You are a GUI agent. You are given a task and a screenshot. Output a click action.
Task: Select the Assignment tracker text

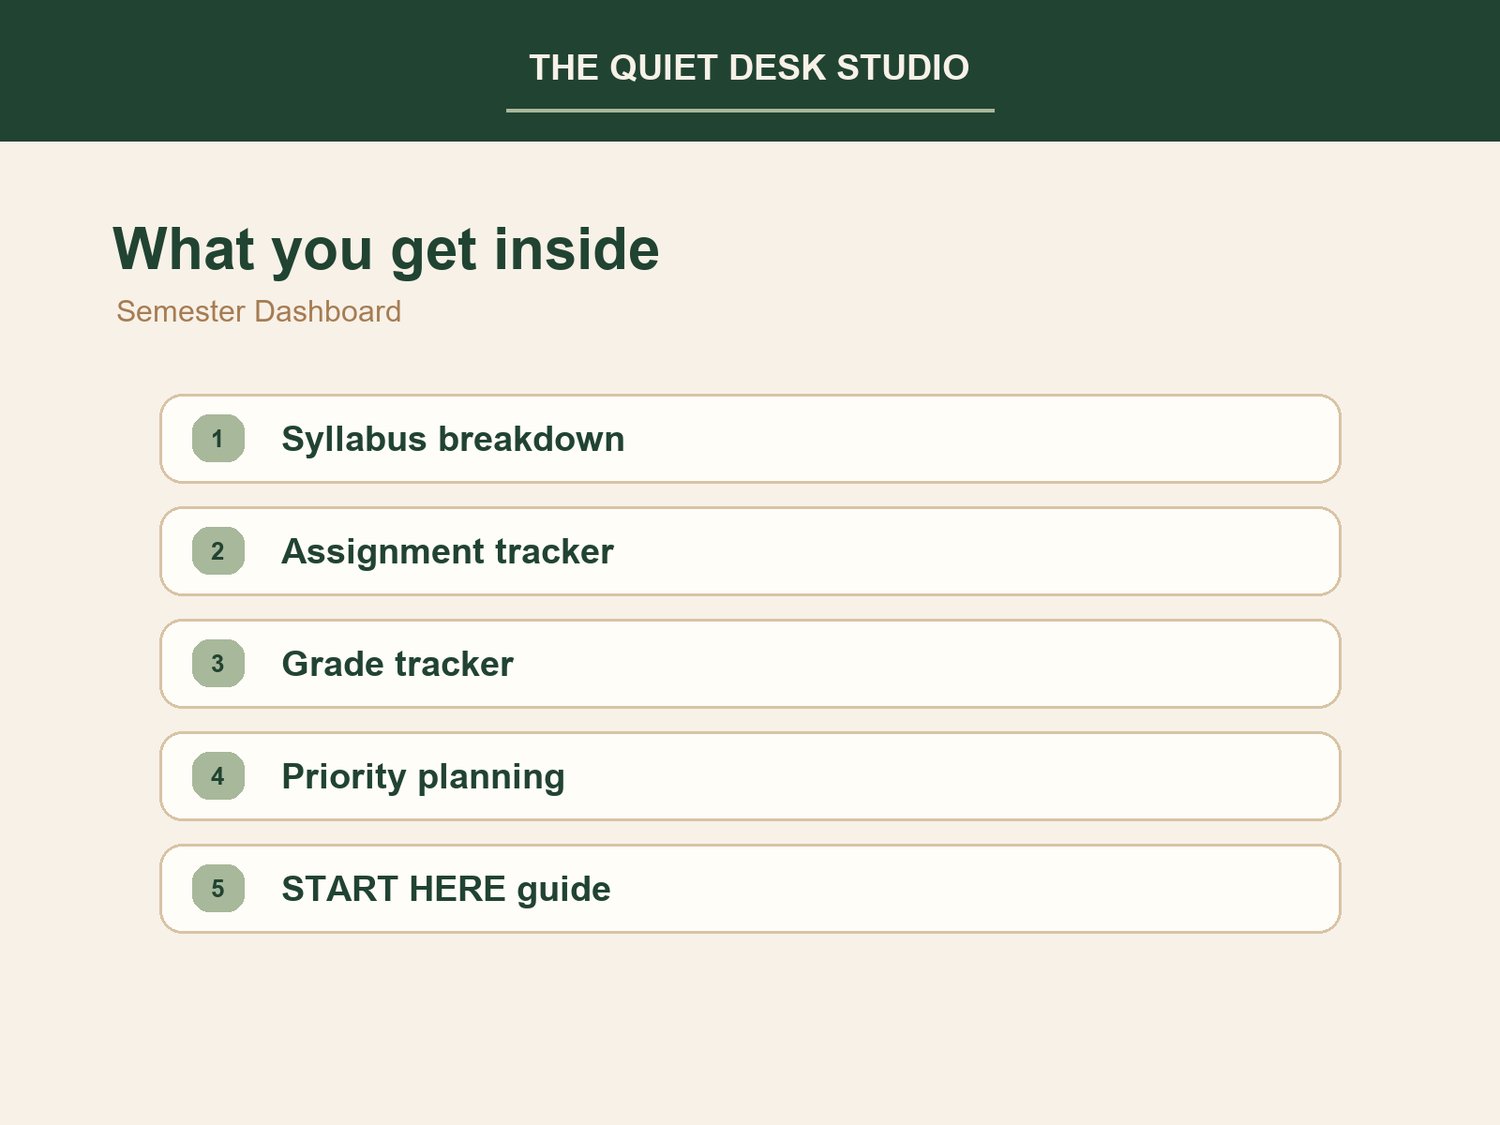[448, 551]
